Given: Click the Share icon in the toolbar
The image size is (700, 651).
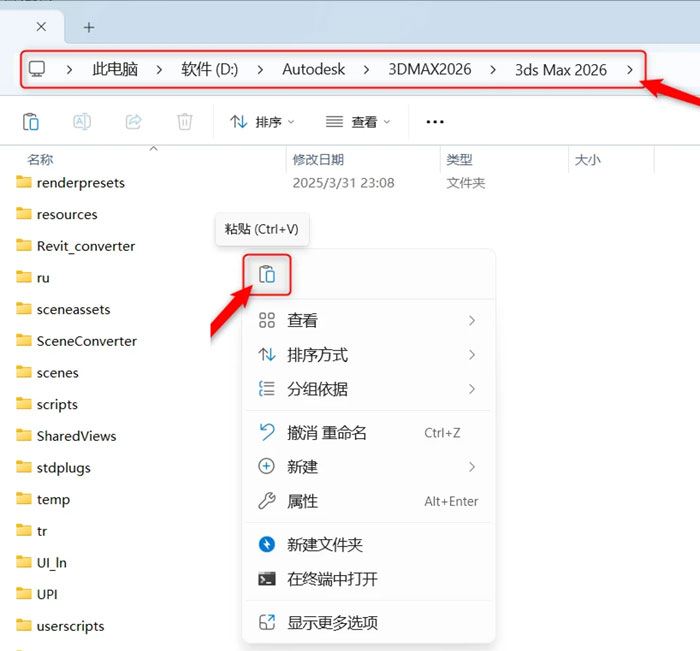Looking at the screenshot, I should [133, 121].
